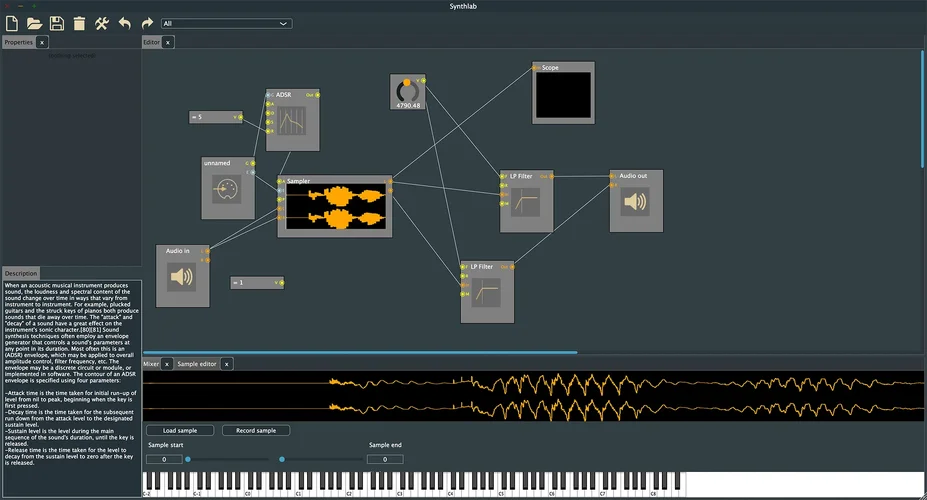Select the Sample editor tab

coord(197,364)
